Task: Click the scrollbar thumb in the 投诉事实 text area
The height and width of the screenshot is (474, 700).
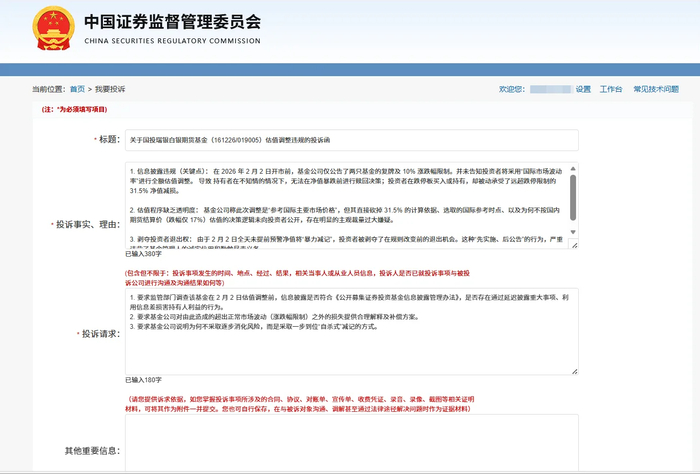Action: point(573,198)
